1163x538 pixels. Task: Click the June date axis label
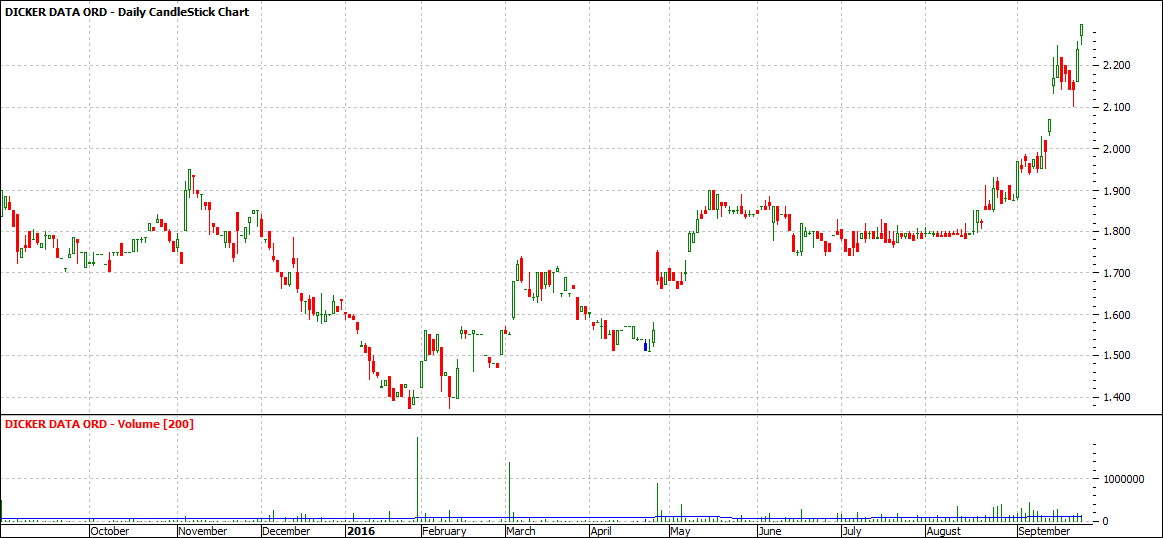[x=771, y=531]
